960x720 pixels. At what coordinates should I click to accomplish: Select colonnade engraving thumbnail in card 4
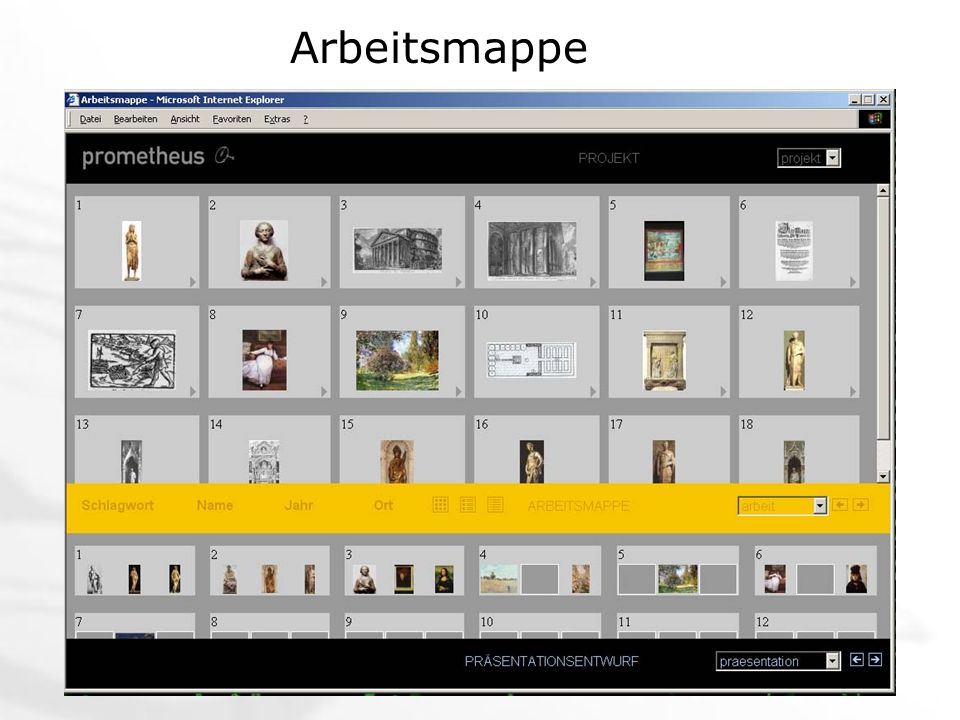click(x=532, y=251)
